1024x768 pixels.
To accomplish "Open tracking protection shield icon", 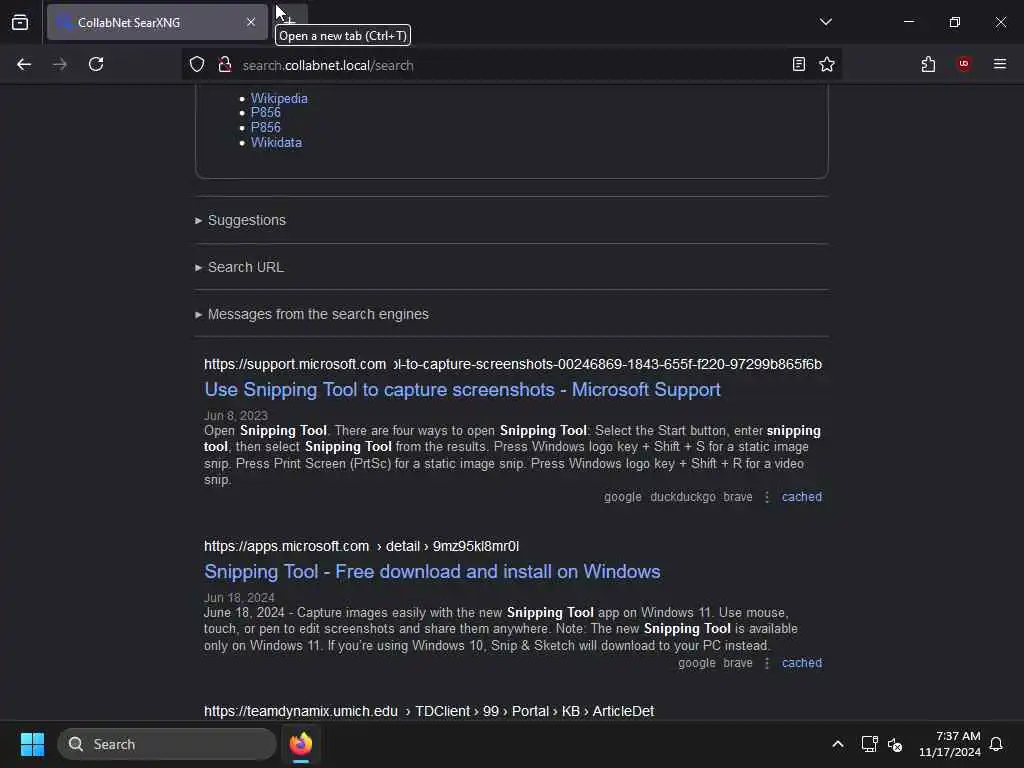I will (x=197, y=64).
